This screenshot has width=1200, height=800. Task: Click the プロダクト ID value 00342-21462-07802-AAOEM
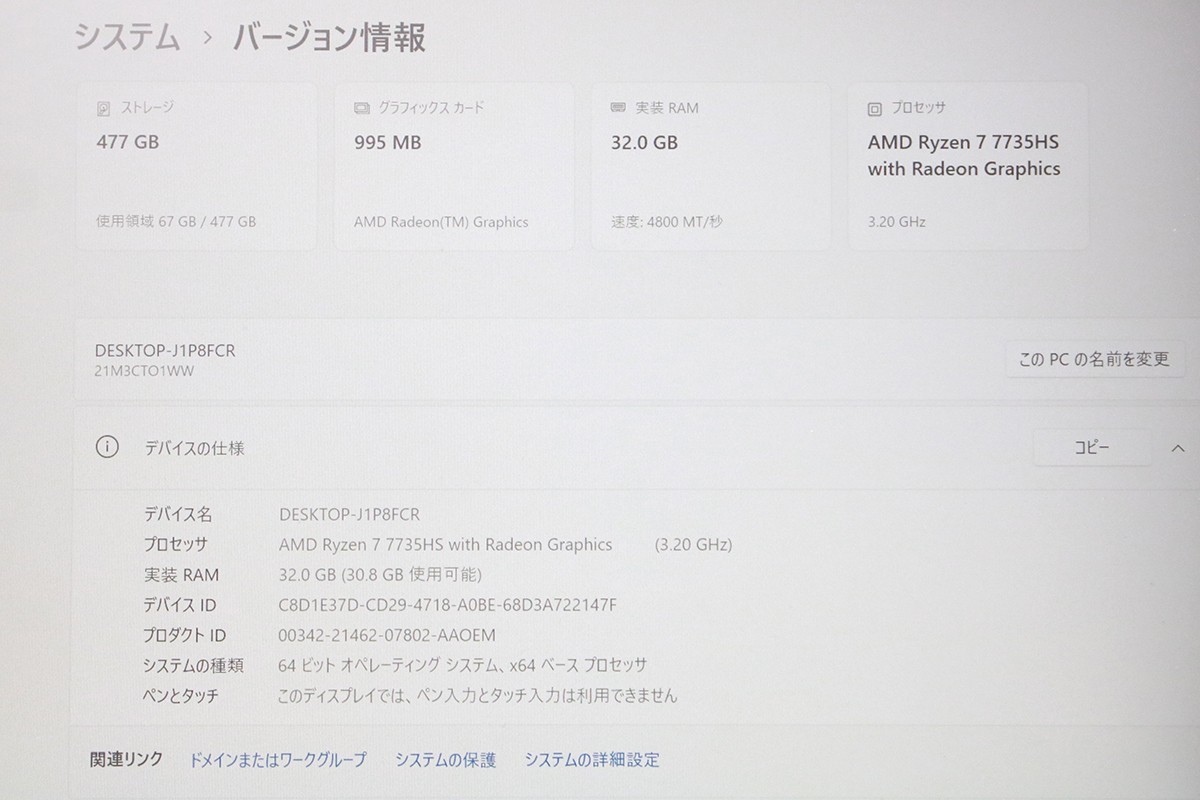386,635
